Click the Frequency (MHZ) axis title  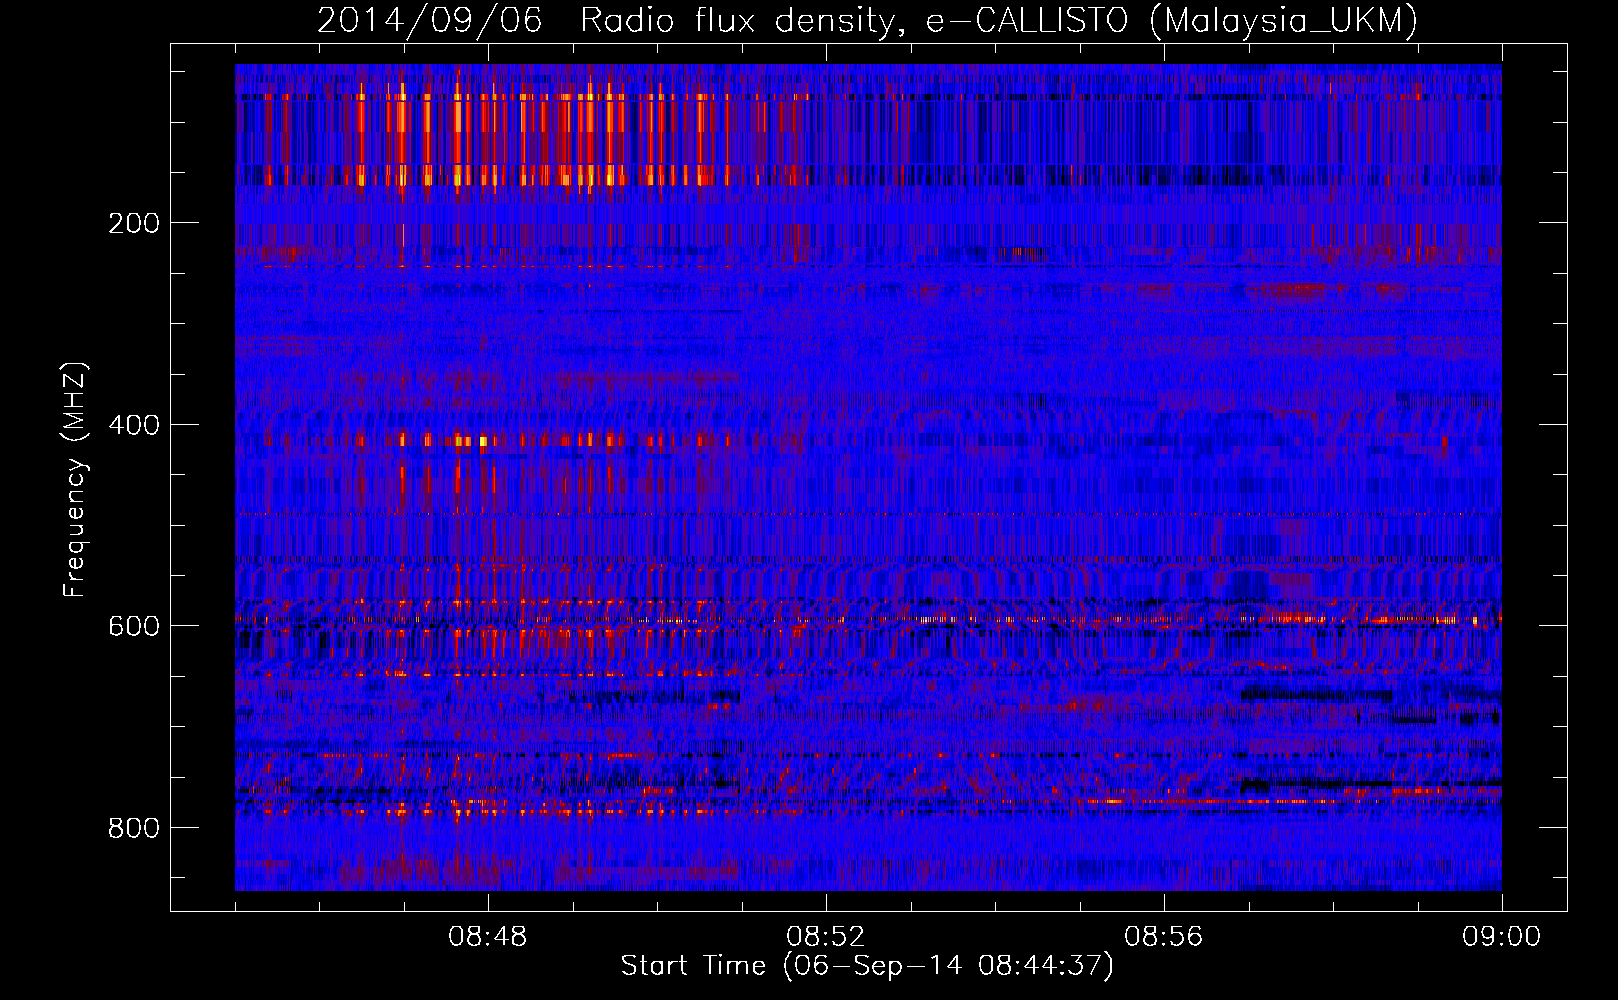[75, 479]
